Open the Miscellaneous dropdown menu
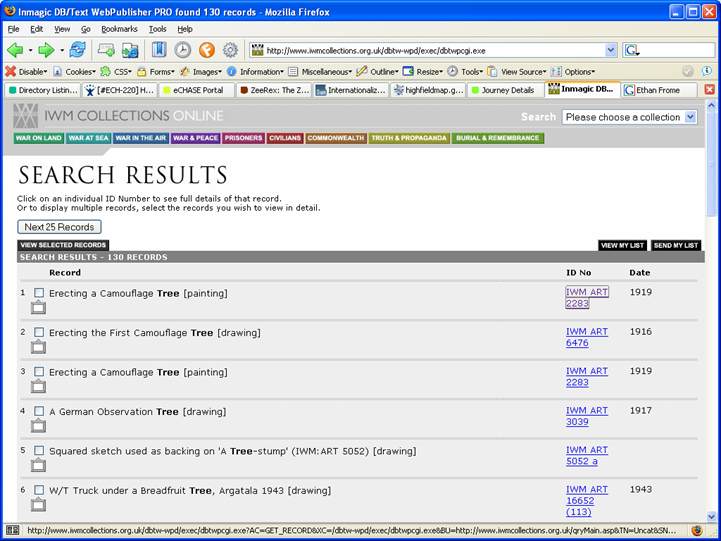The image size is (721, 541). coord(320,72)
